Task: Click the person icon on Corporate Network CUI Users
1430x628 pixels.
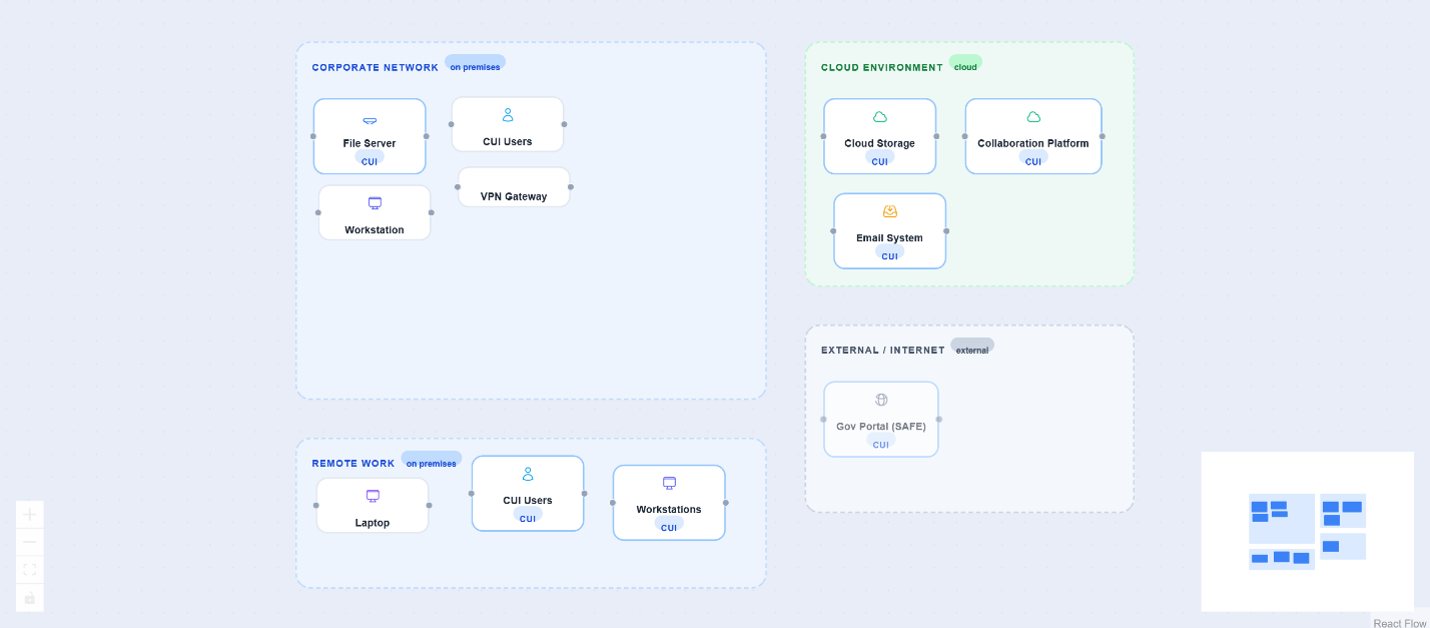Action: [508, 115]
